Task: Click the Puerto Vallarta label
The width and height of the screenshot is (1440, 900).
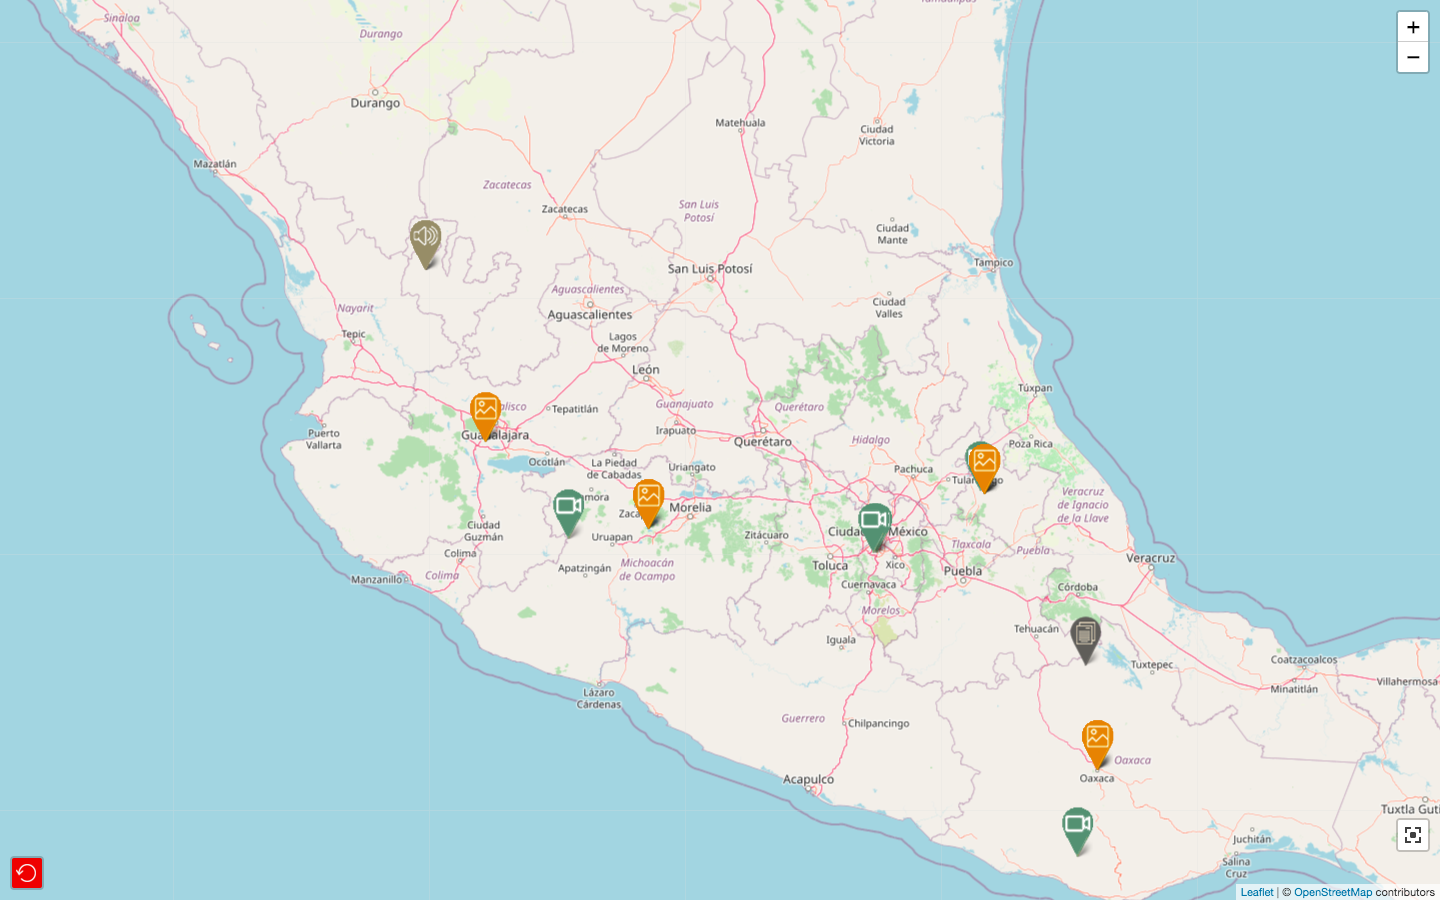Action: [x=324, y=439]
